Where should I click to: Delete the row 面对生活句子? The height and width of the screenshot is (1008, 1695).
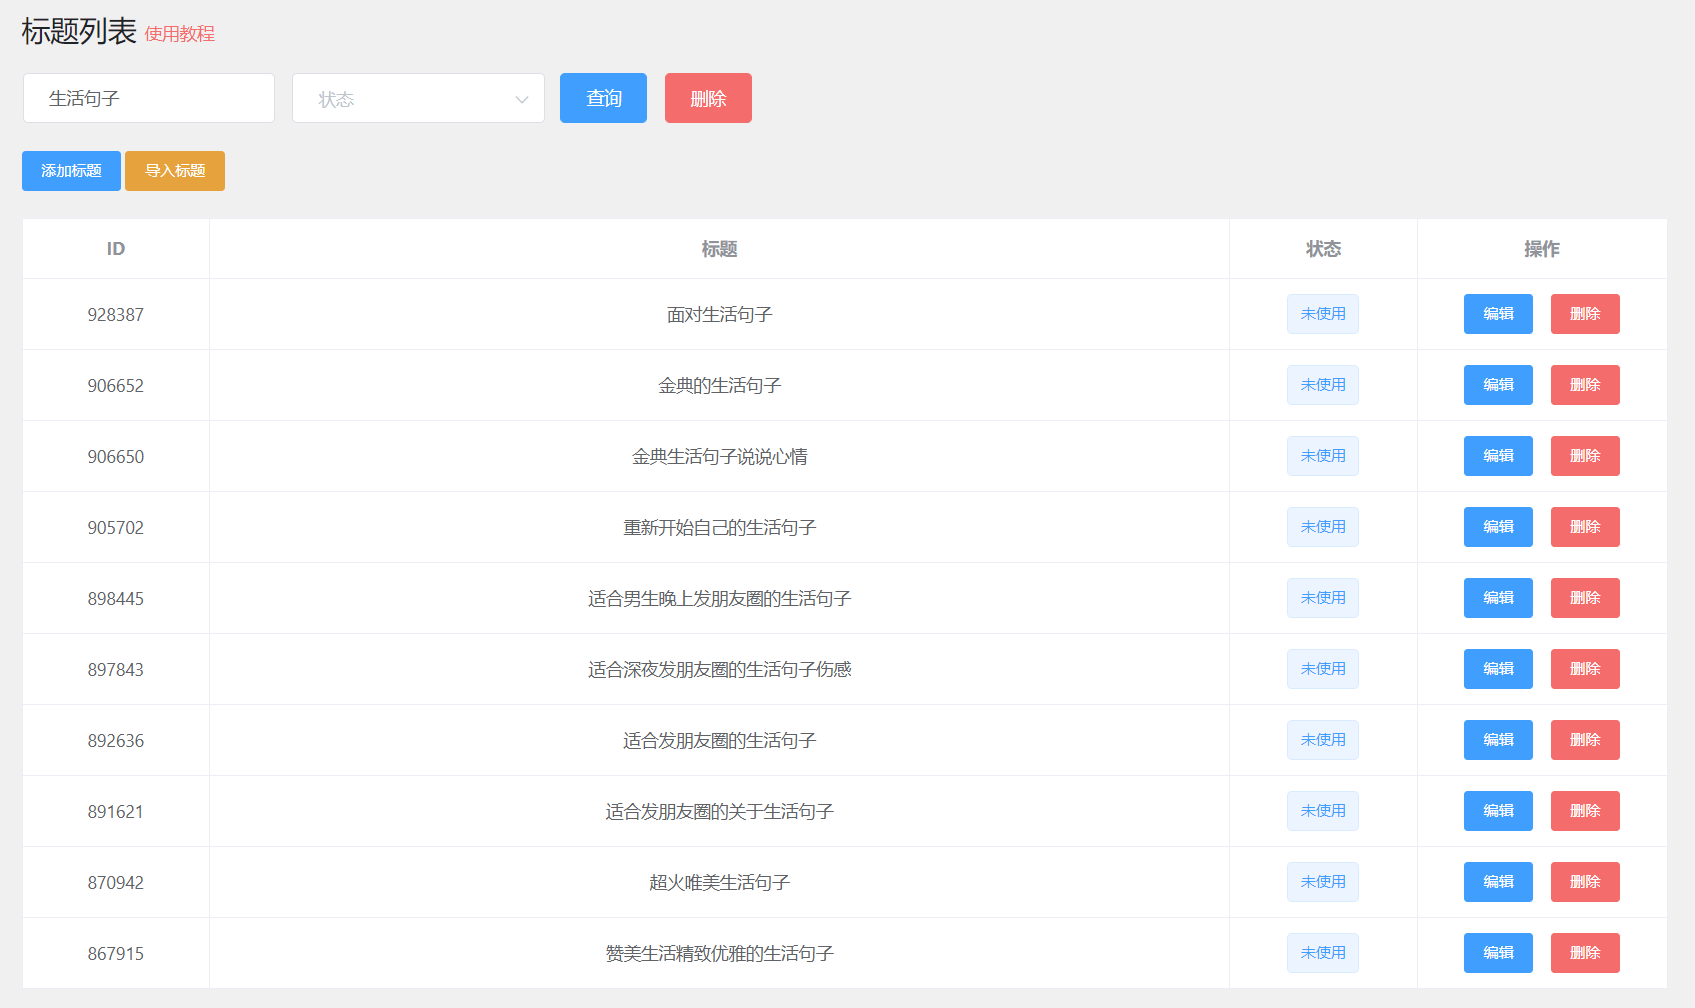(1585, 314)
